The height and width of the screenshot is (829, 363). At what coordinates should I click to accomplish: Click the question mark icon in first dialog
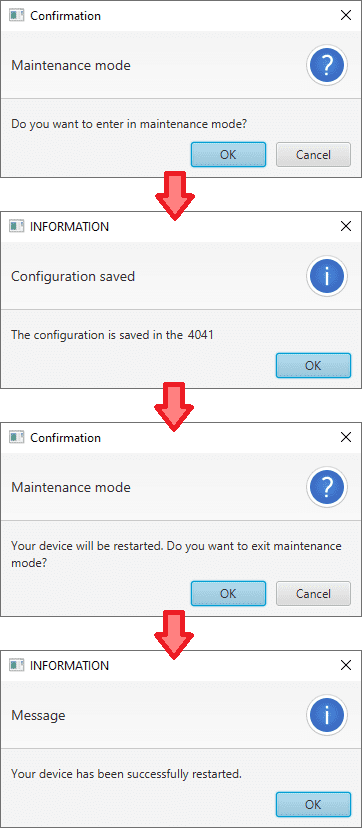point(327,65)
